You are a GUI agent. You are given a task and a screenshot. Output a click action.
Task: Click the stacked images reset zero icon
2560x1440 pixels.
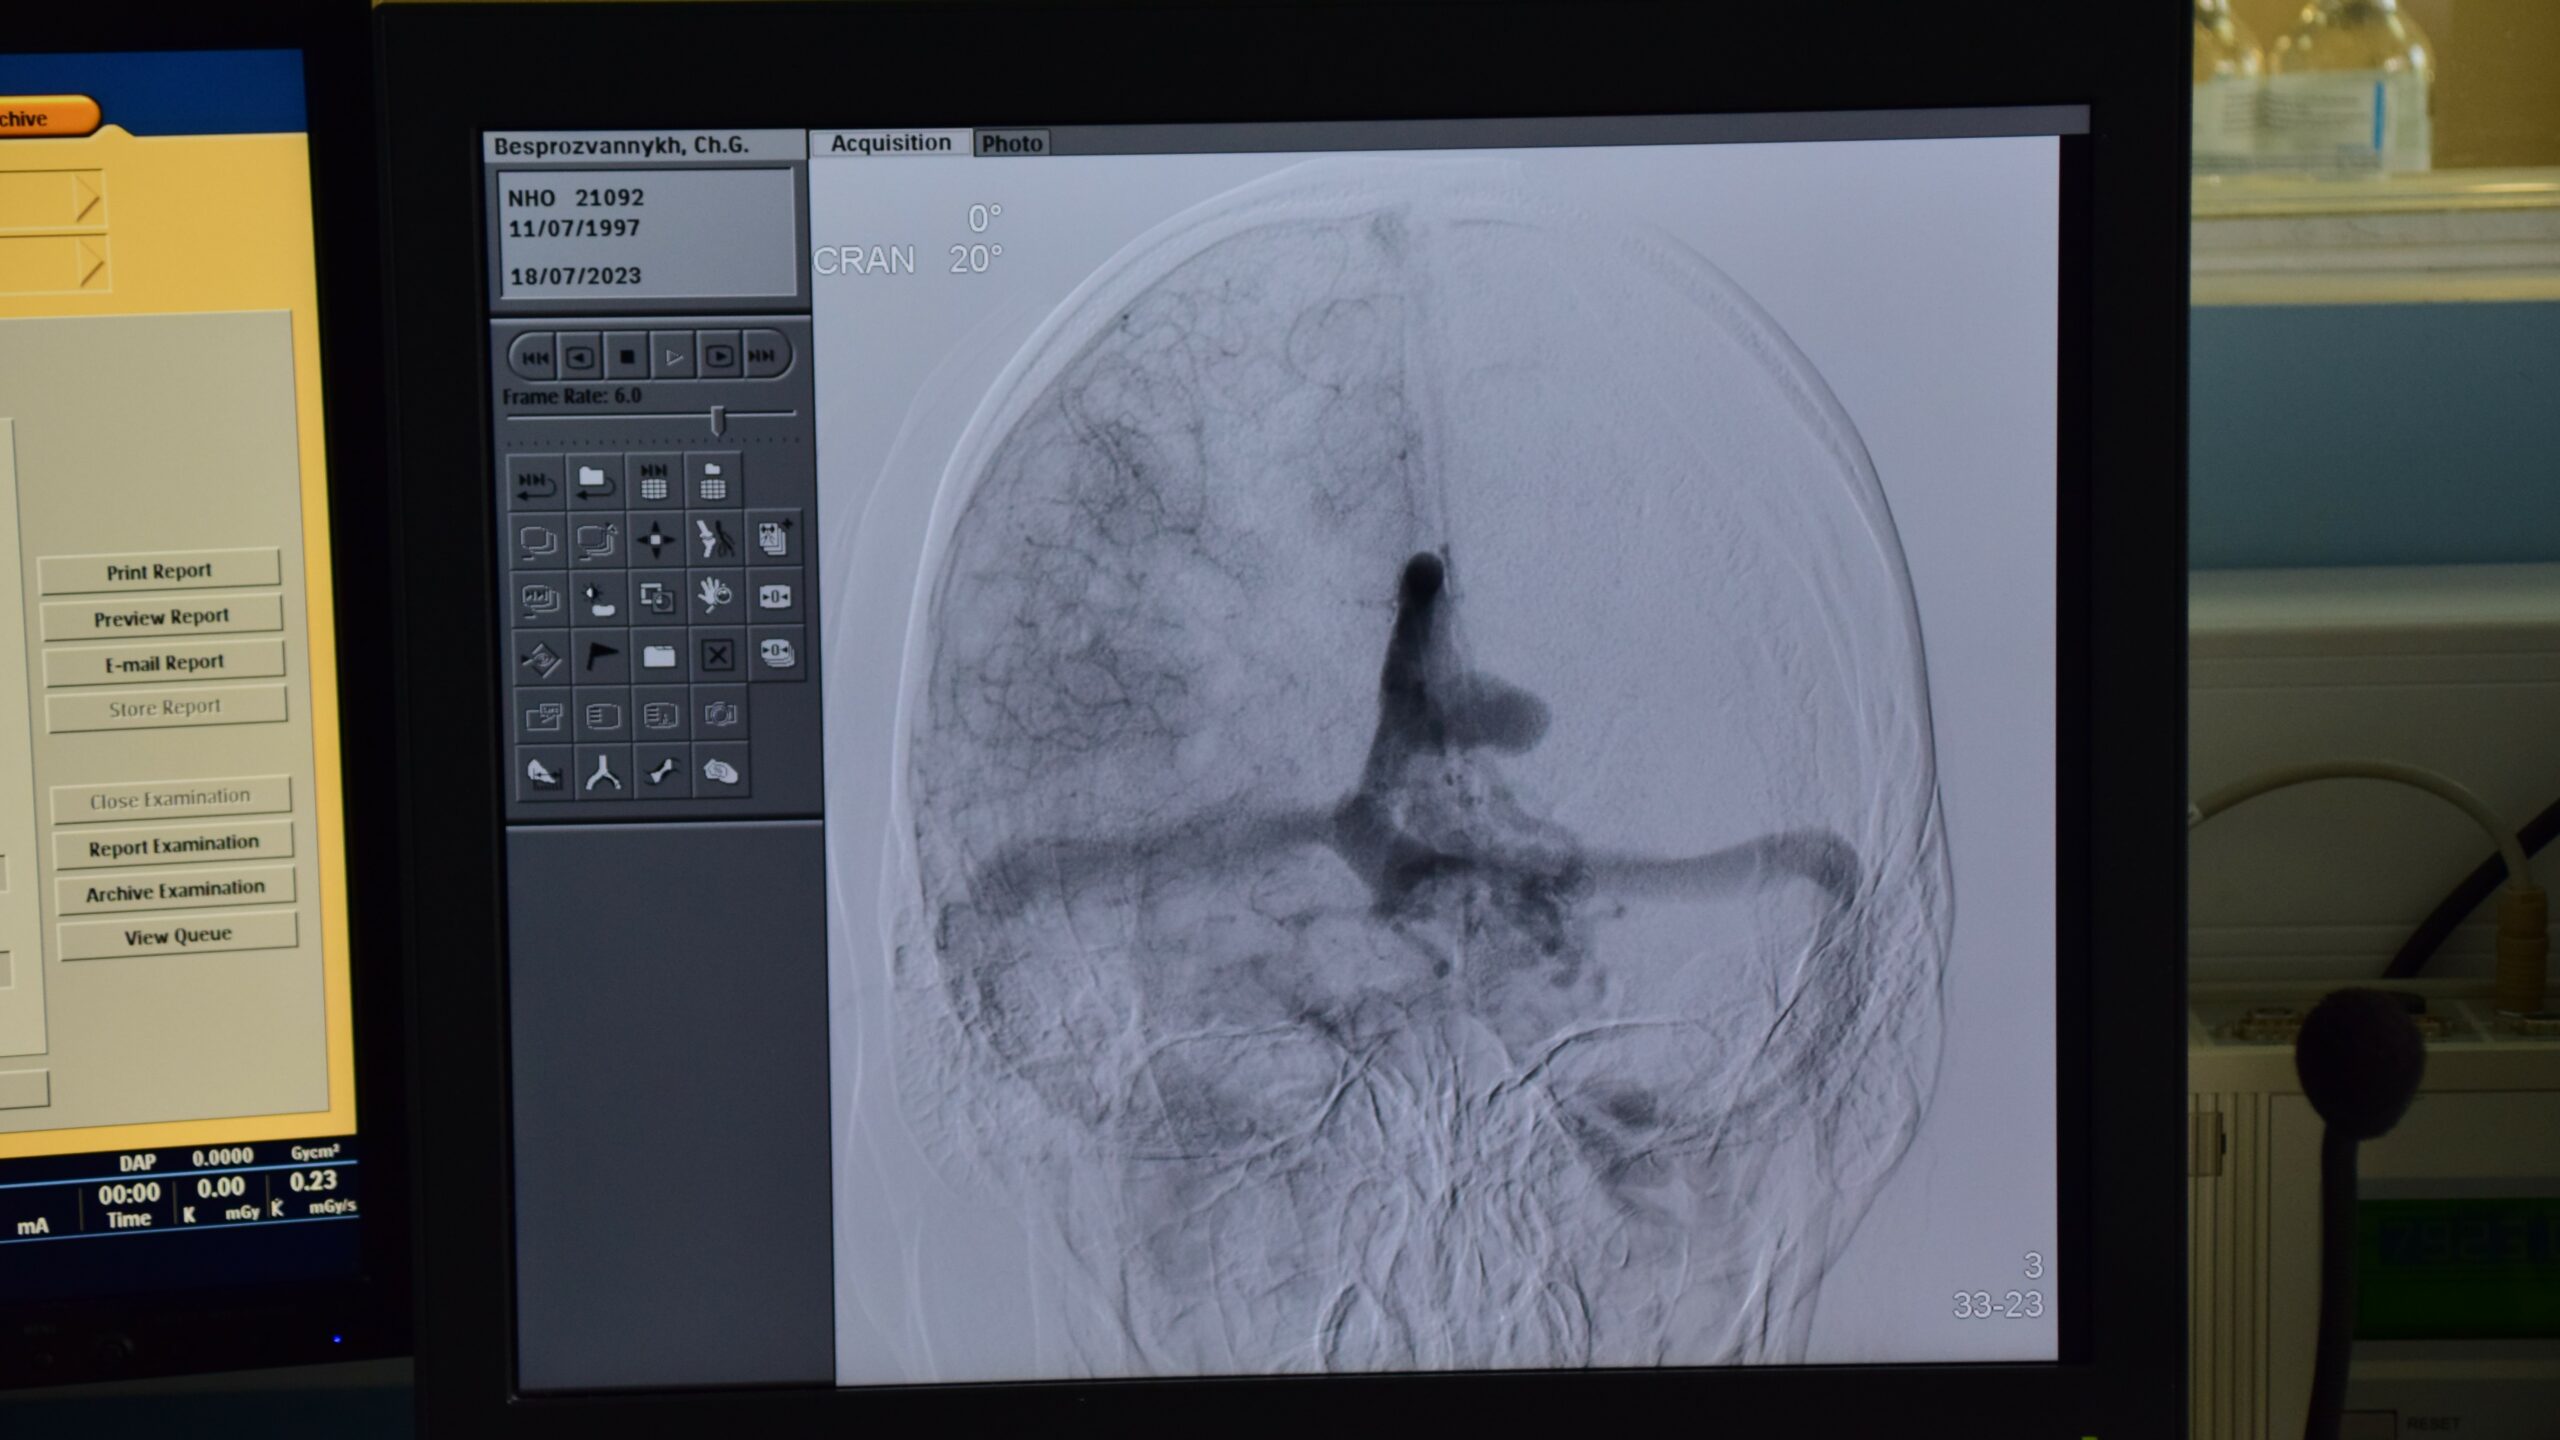(x=776, y=654)
